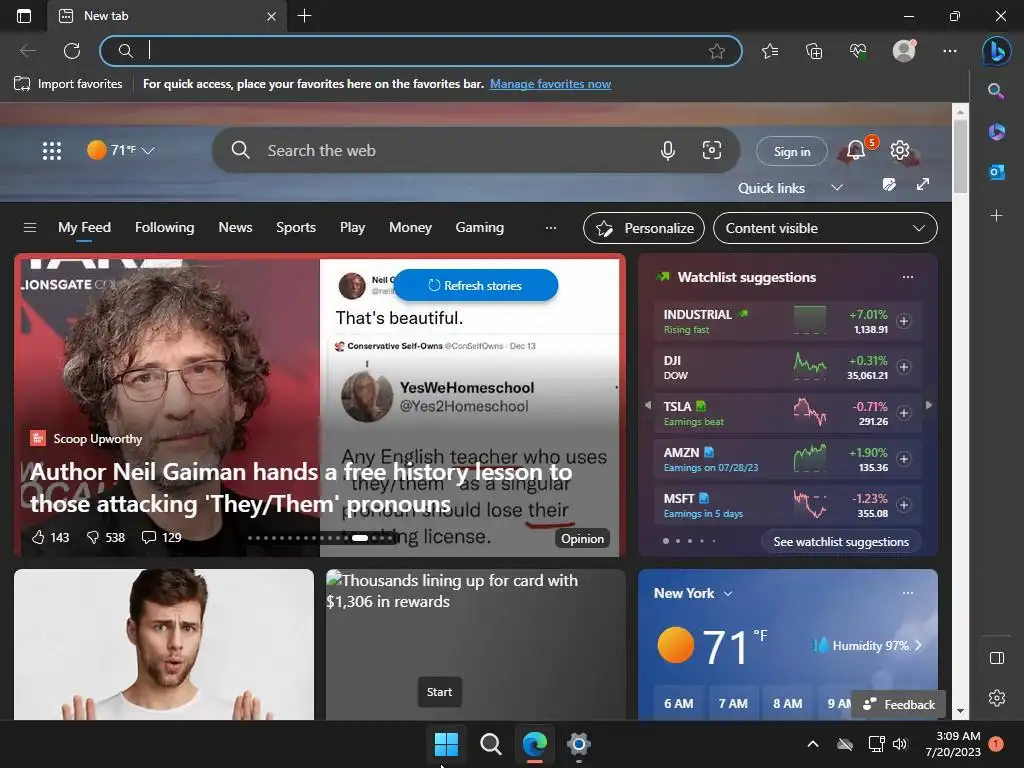Image resolution: width=1024 pixels, height=768 pixels.
Task: Click the Personalize button
Action: (643, 228)
